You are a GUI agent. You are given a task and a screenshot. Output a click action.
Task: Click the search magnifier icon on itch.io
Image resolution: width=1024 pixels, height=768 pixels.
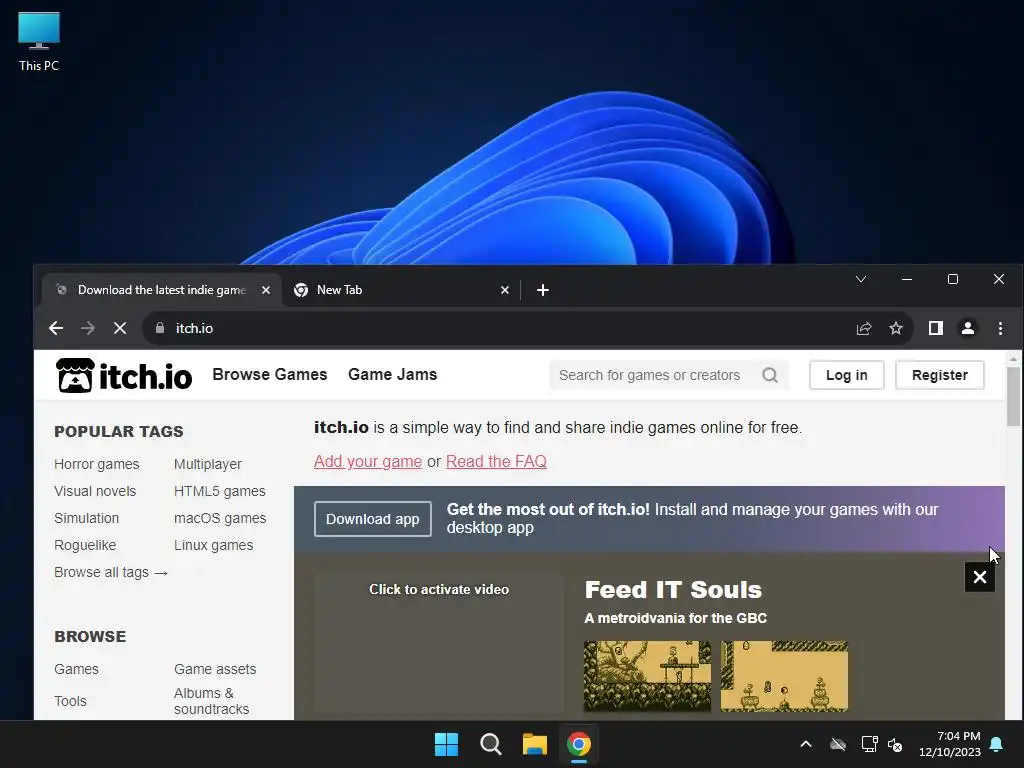pos(770,375)
